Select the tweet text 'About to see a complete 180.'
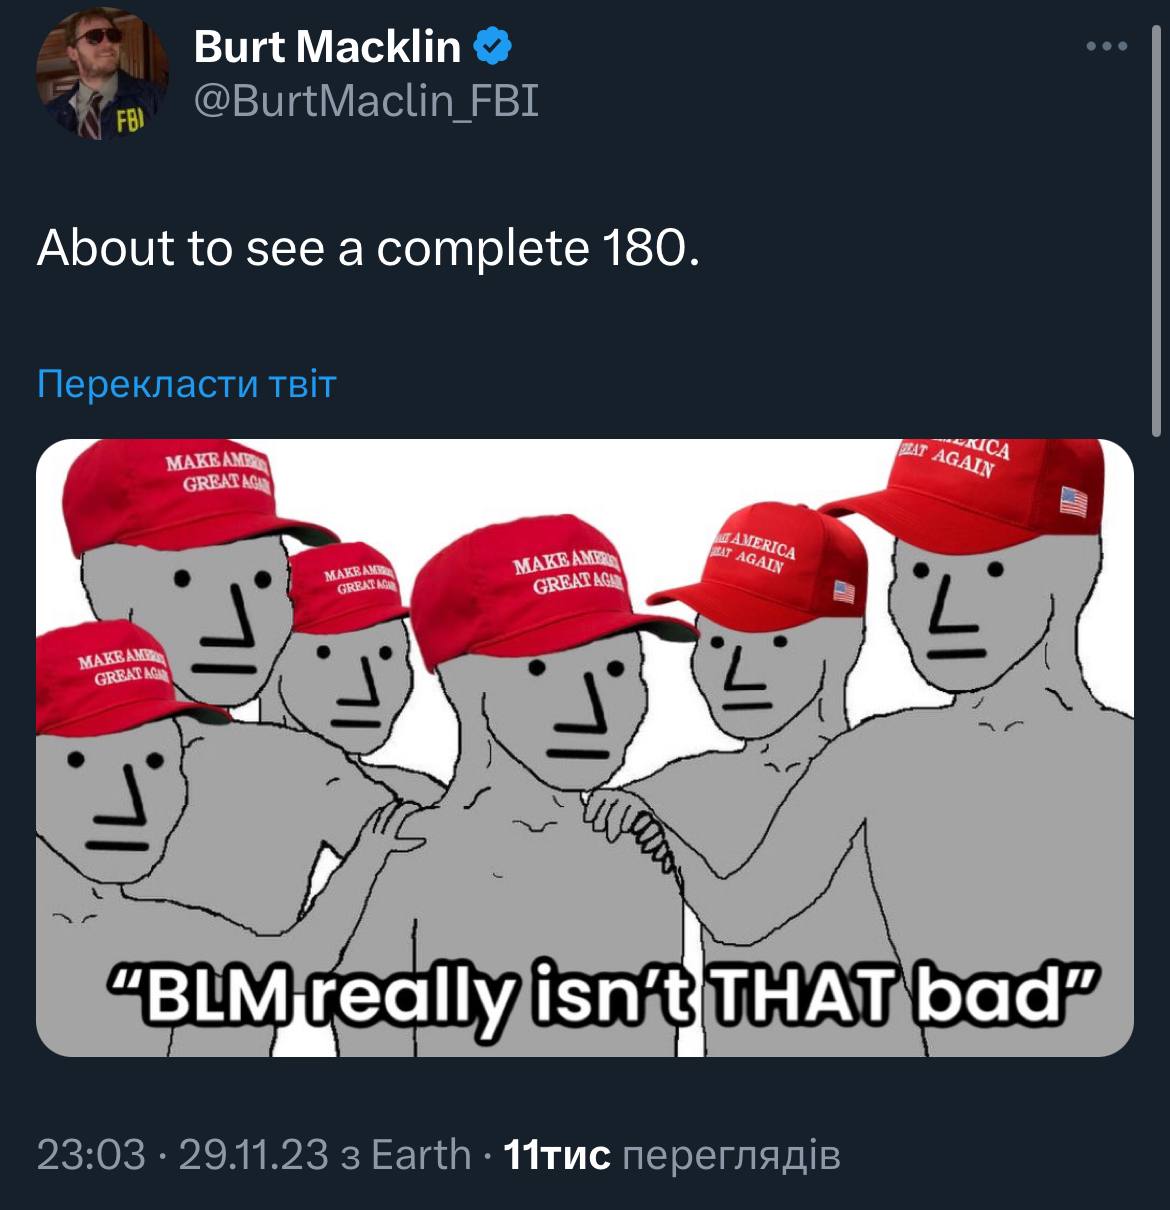 coord(369,248)
